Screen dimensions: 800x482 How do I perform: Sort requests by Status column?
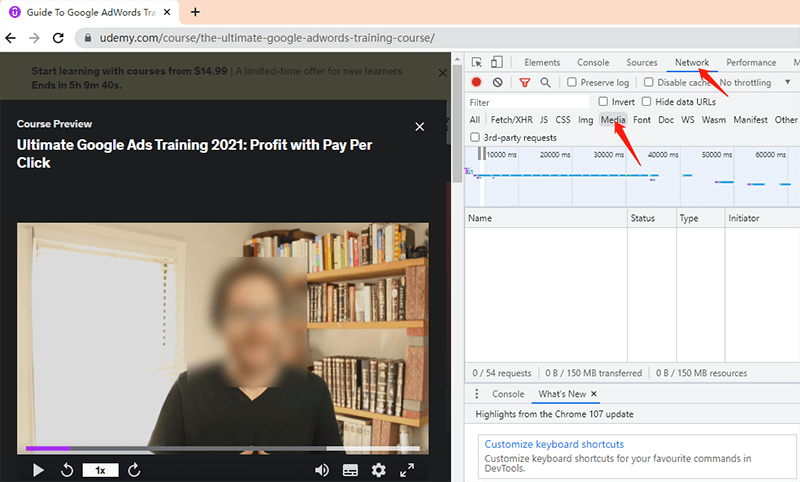[652, 218]
